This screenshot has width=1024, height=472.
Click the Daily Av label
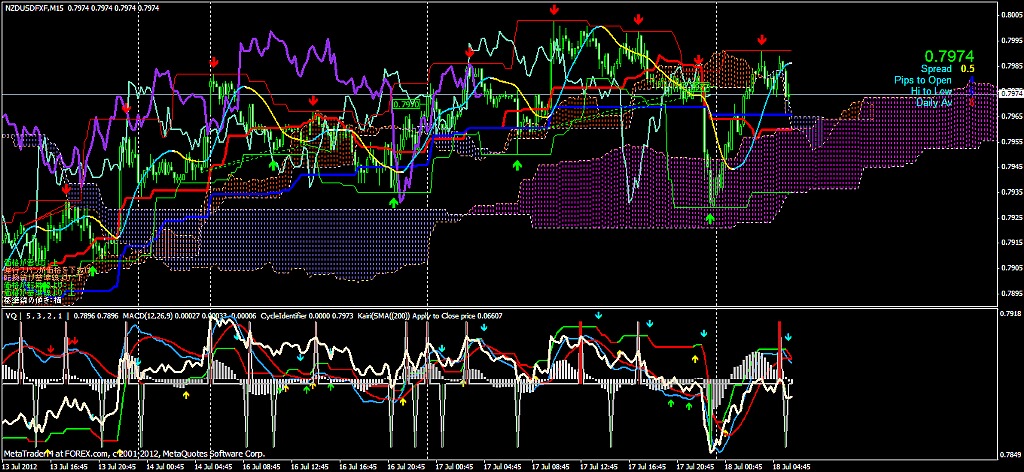tap(933, 102)
